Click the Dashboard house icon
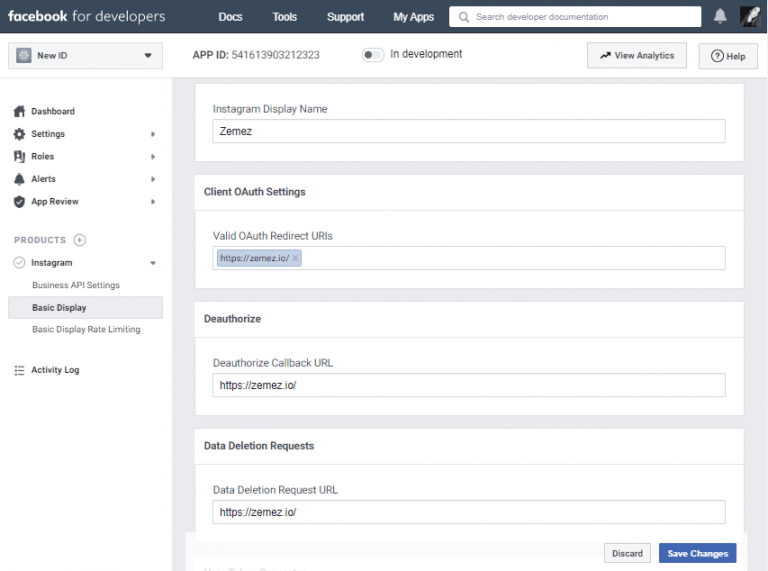768x571 pixels. tap(19, 111)
